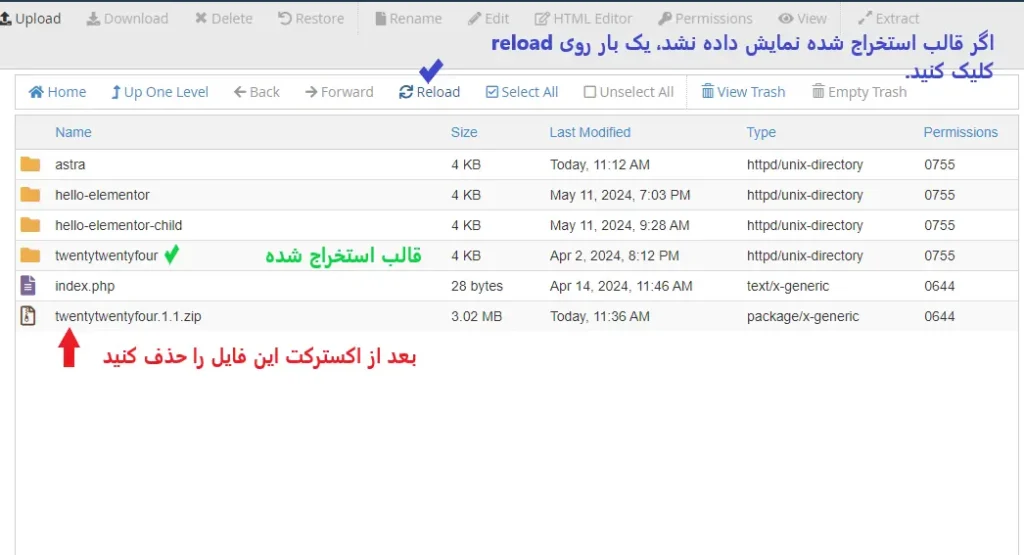Image resolution: width=1024 pixels, height=555 pixels.
Task: Click 'Apr 14, 2024, 11:46 AM' cell
Action: pyautogui.click(x=620, y=286)
